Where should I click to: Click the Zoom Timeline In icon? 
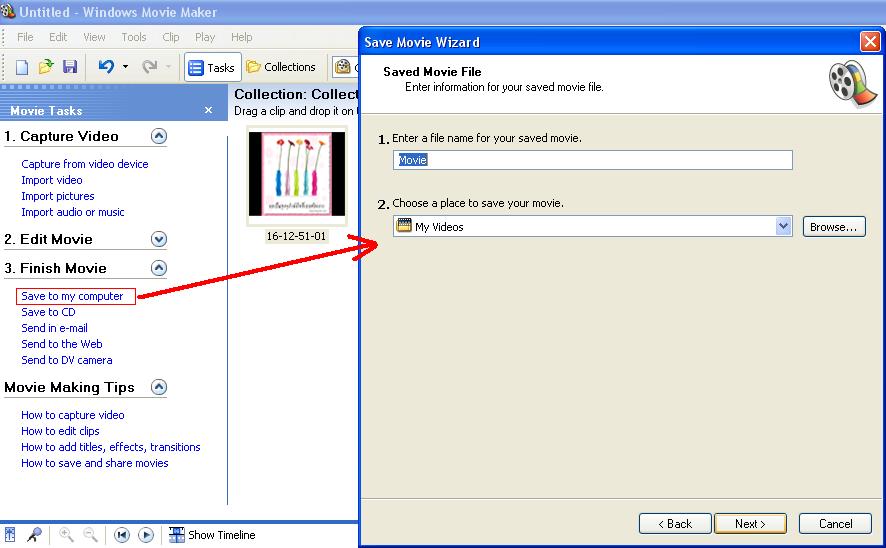click(66, 534)
